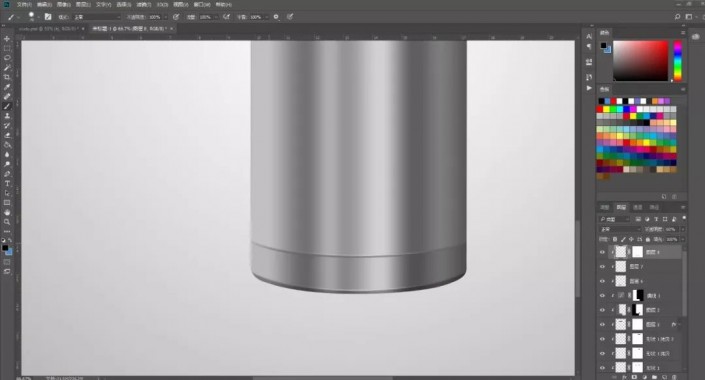Open the layer opacity dropdown arrow

pyautogui.click(x=683, y=229)
